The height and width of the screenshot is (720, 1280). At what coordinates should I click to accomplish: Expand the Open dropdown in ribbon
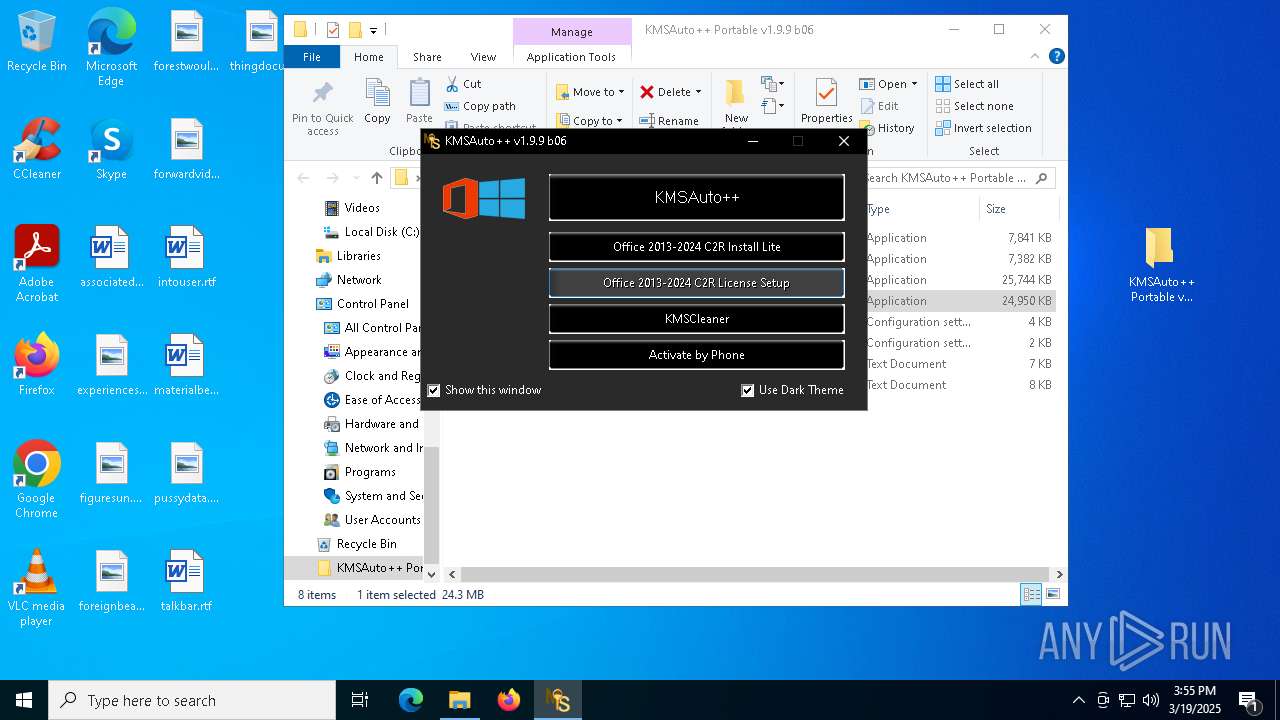pyautogui.click(x=914, y=84)
